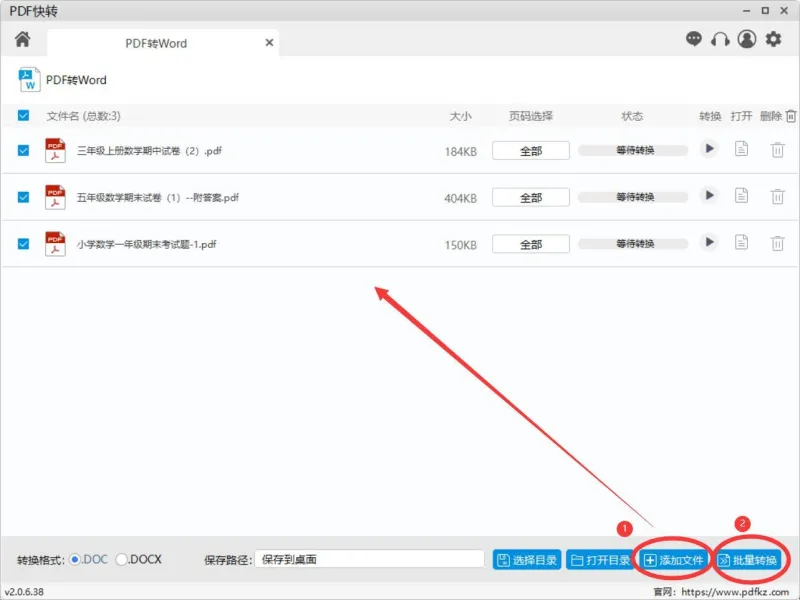Go to the home screen icon

22,39
